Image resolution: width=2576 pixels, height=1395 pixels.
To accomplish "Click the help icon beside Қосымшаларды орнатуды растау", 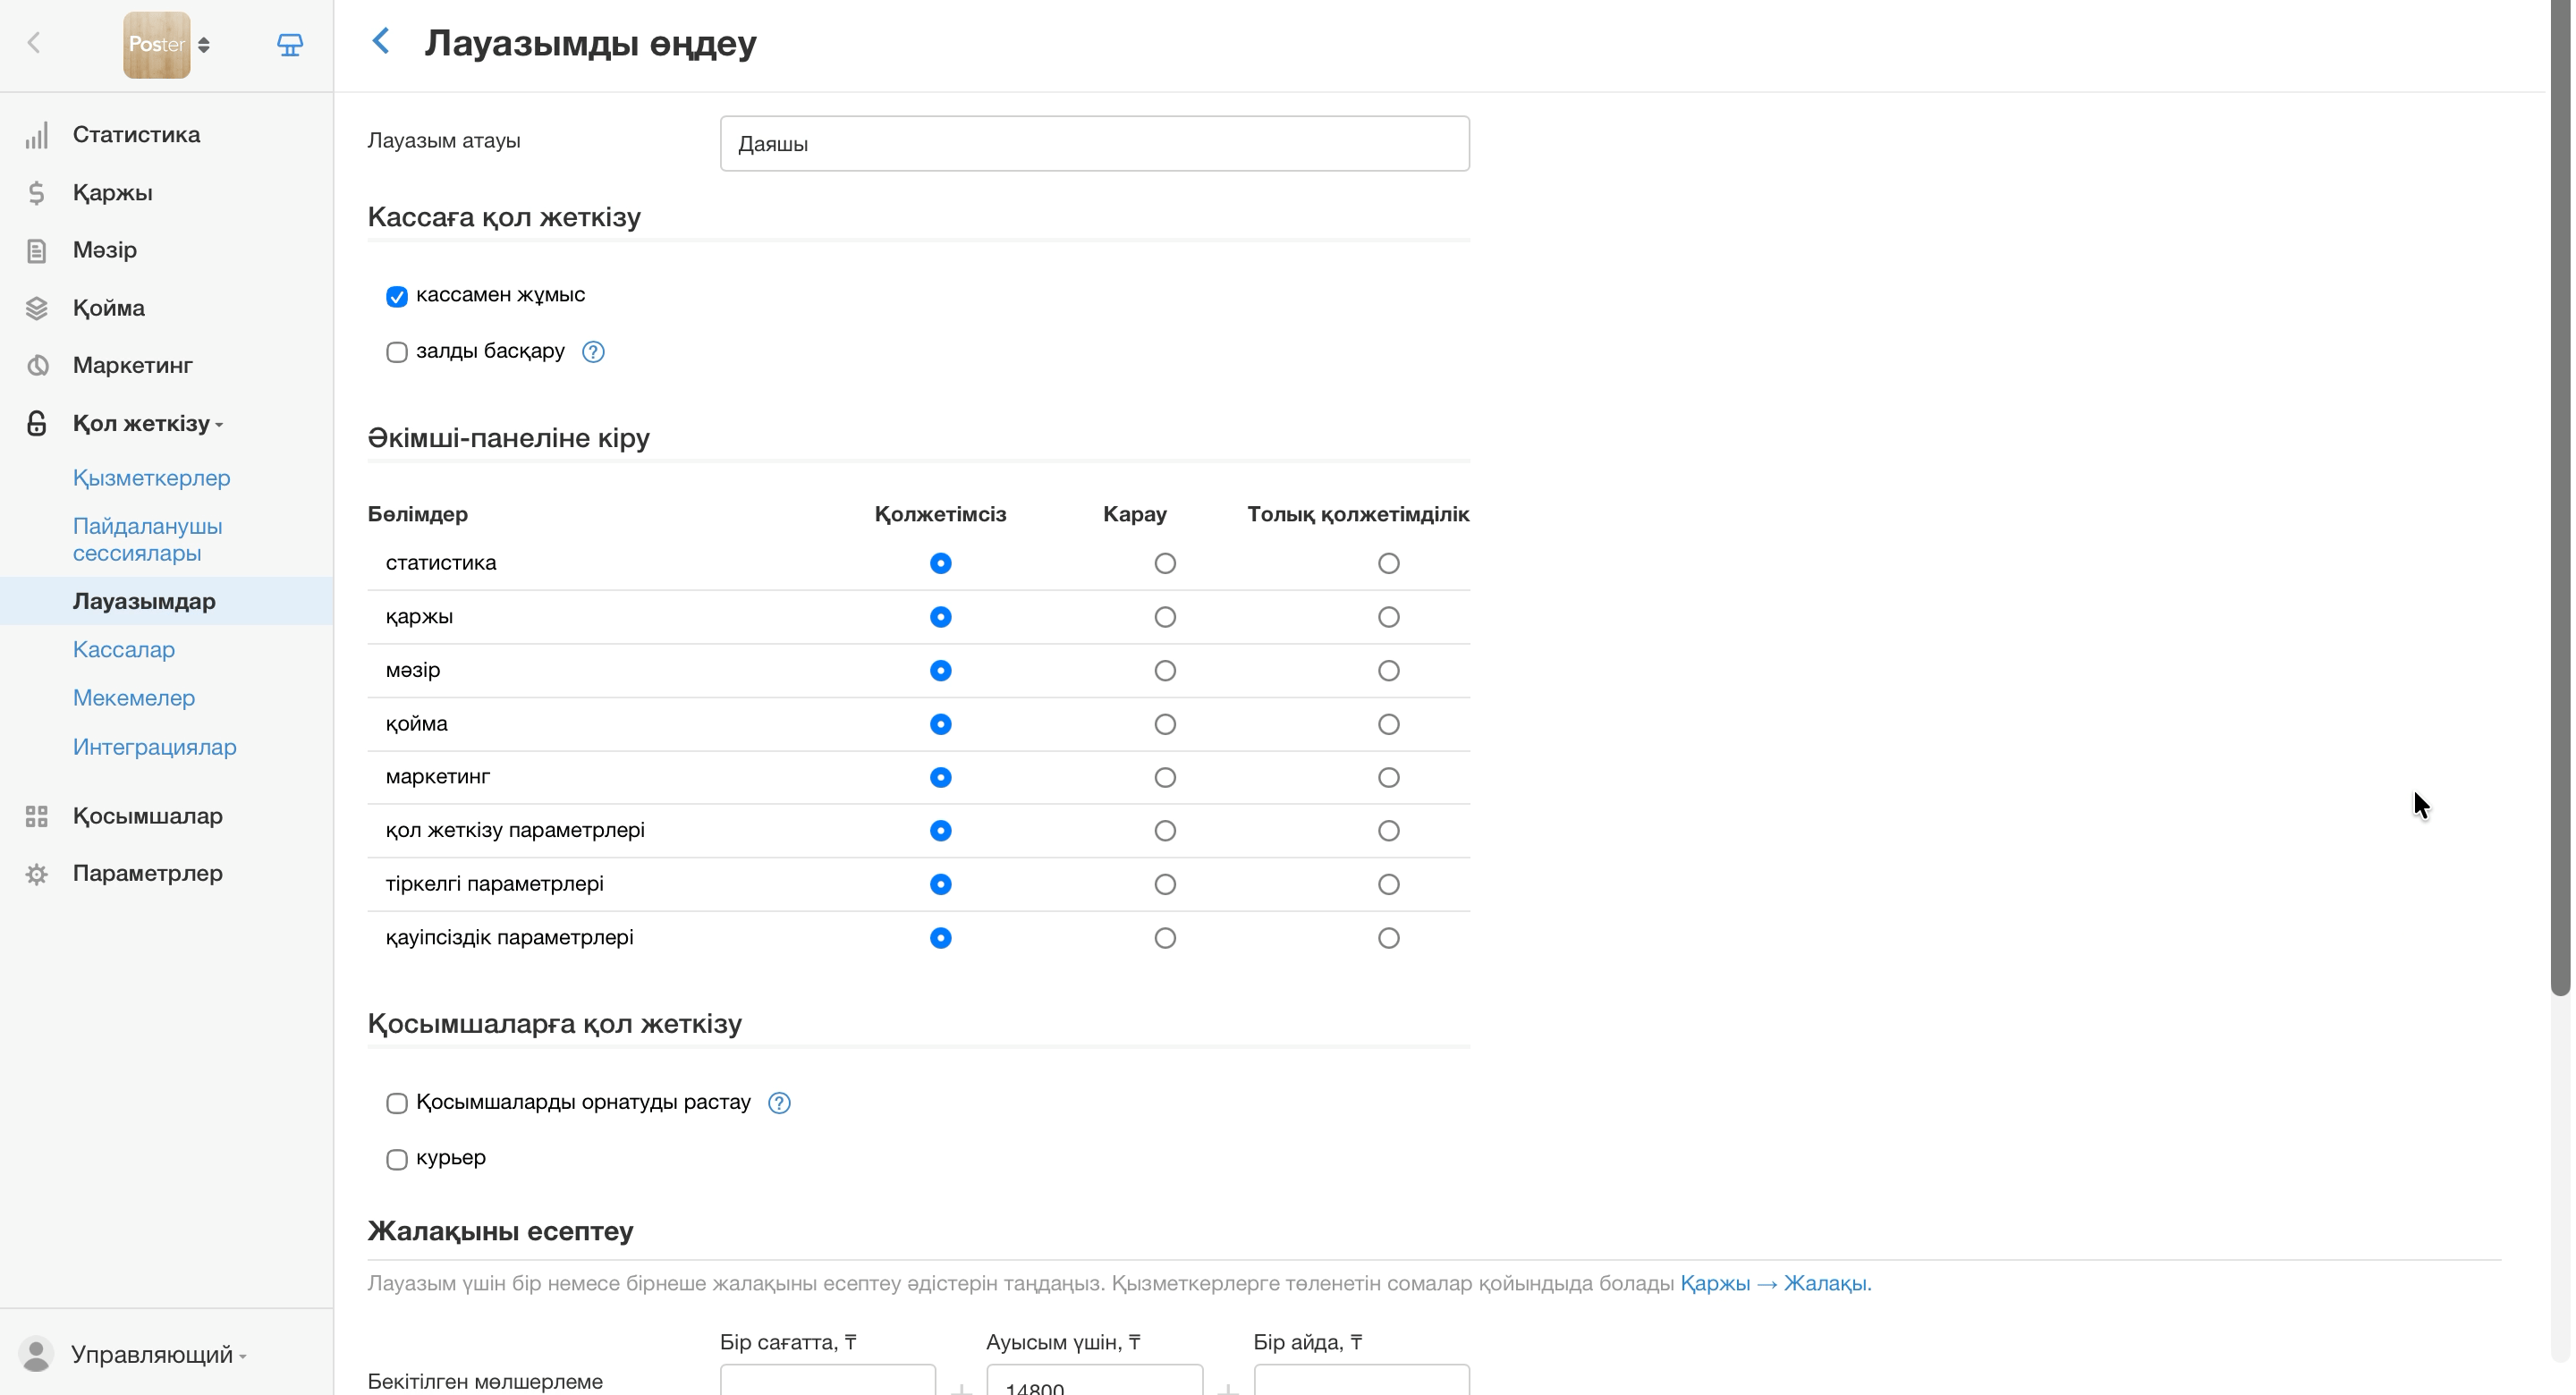I will pos(779,1102).
